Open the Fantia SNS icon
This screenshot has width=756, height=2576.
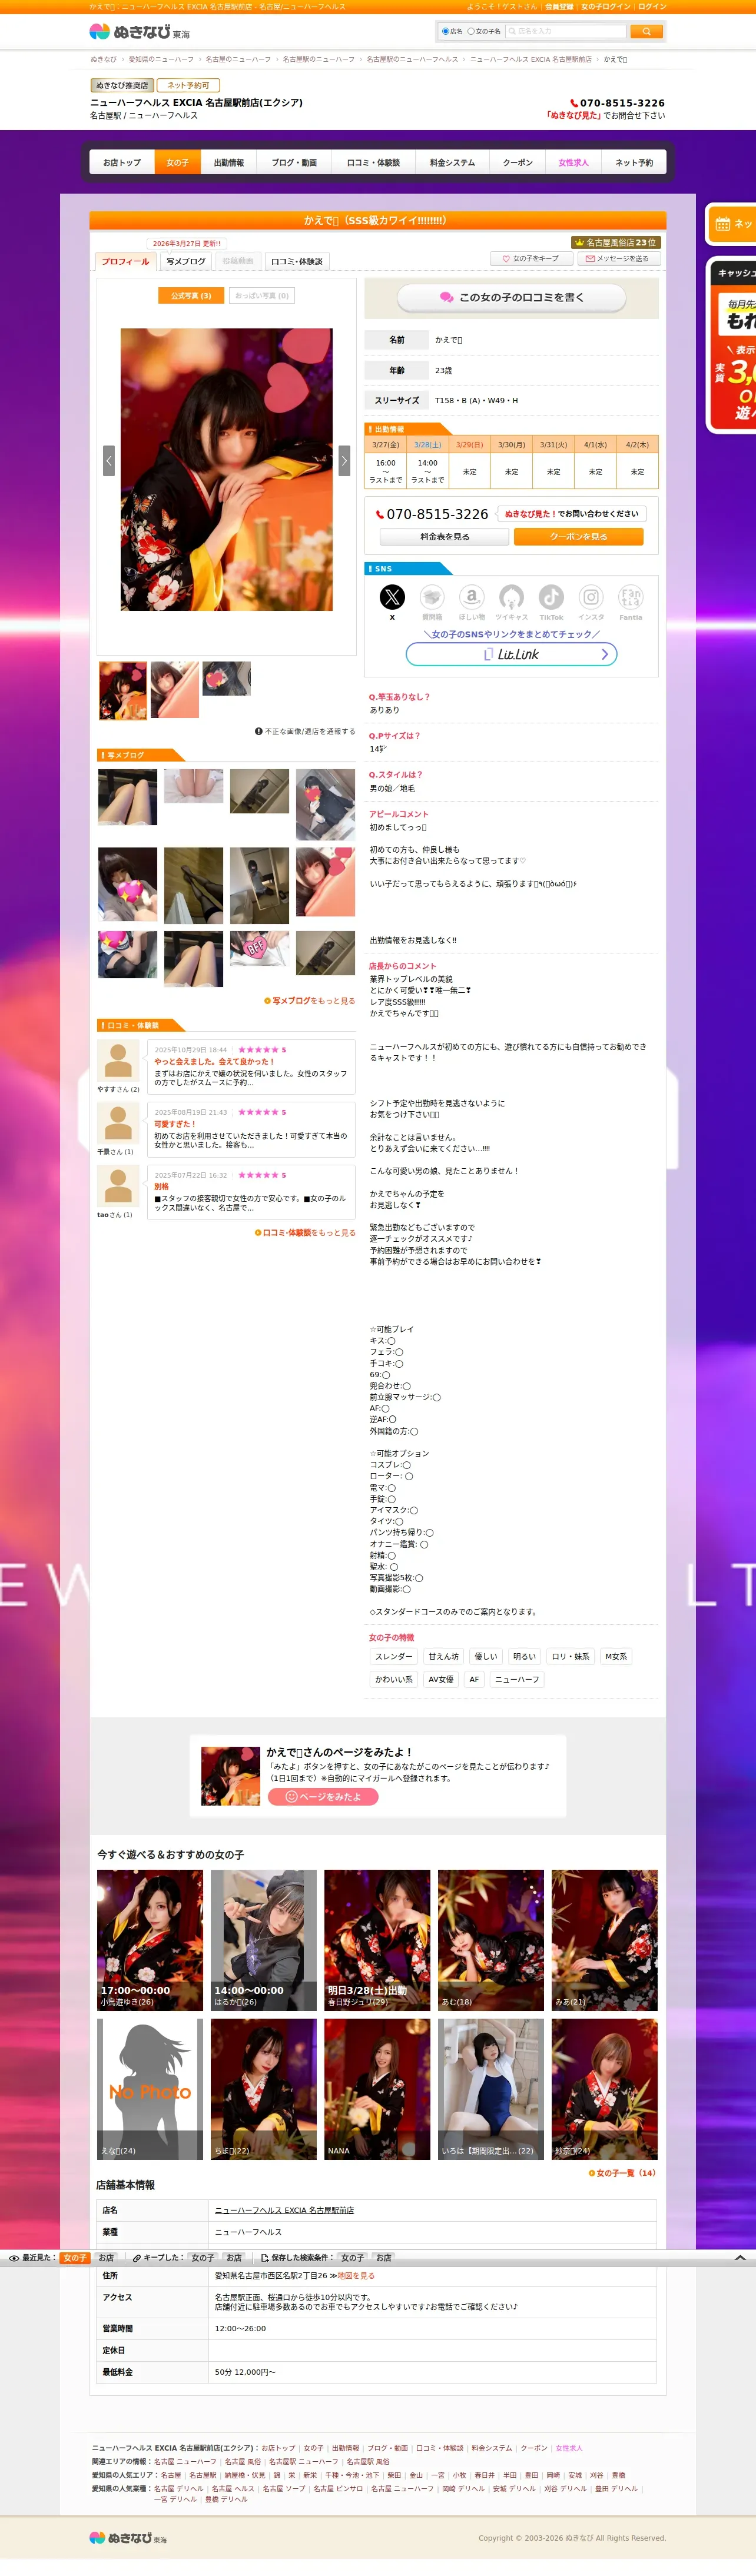coord(631,598)
